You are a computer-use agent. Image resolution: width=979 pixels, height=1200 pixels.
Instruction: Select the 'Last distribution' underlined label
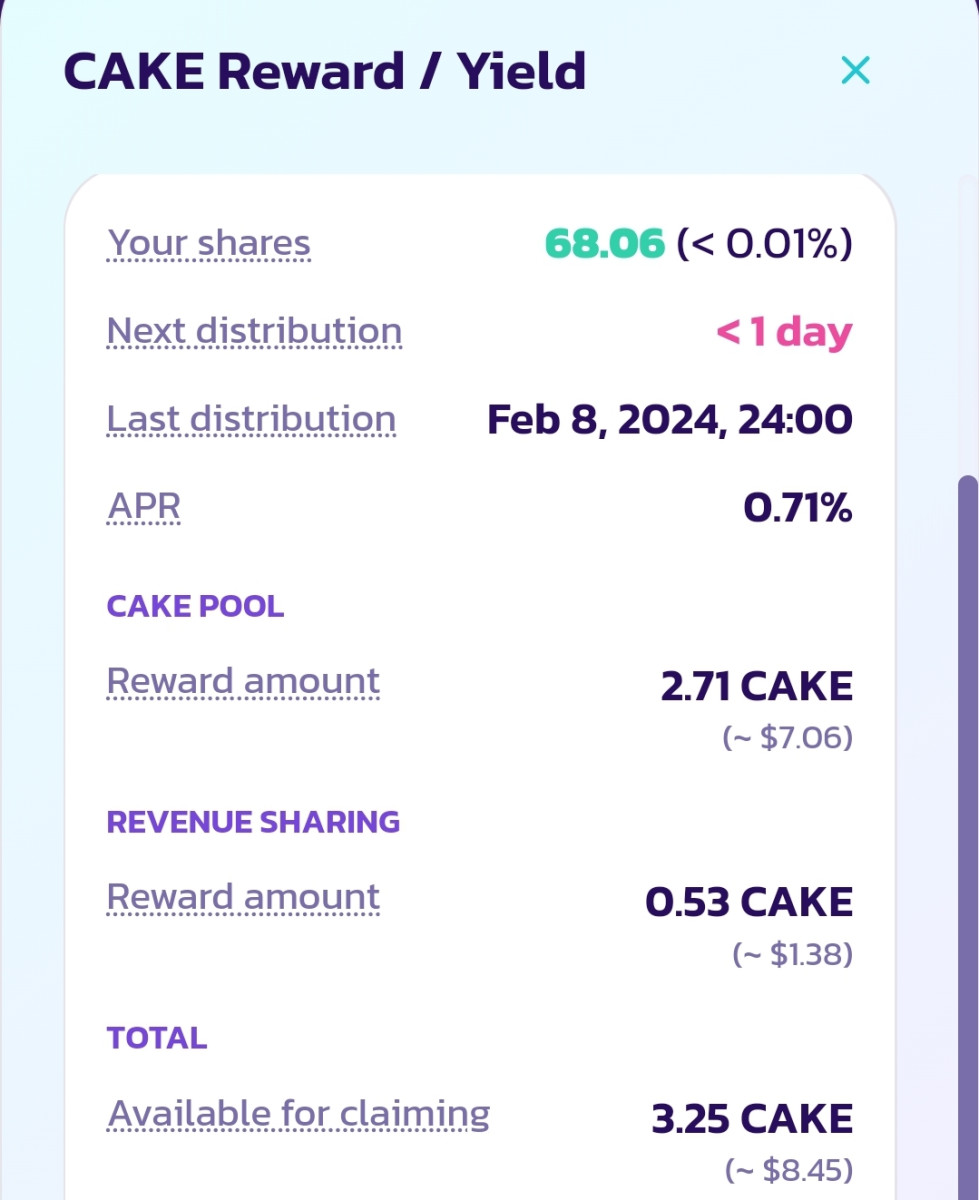coord(251,419)
